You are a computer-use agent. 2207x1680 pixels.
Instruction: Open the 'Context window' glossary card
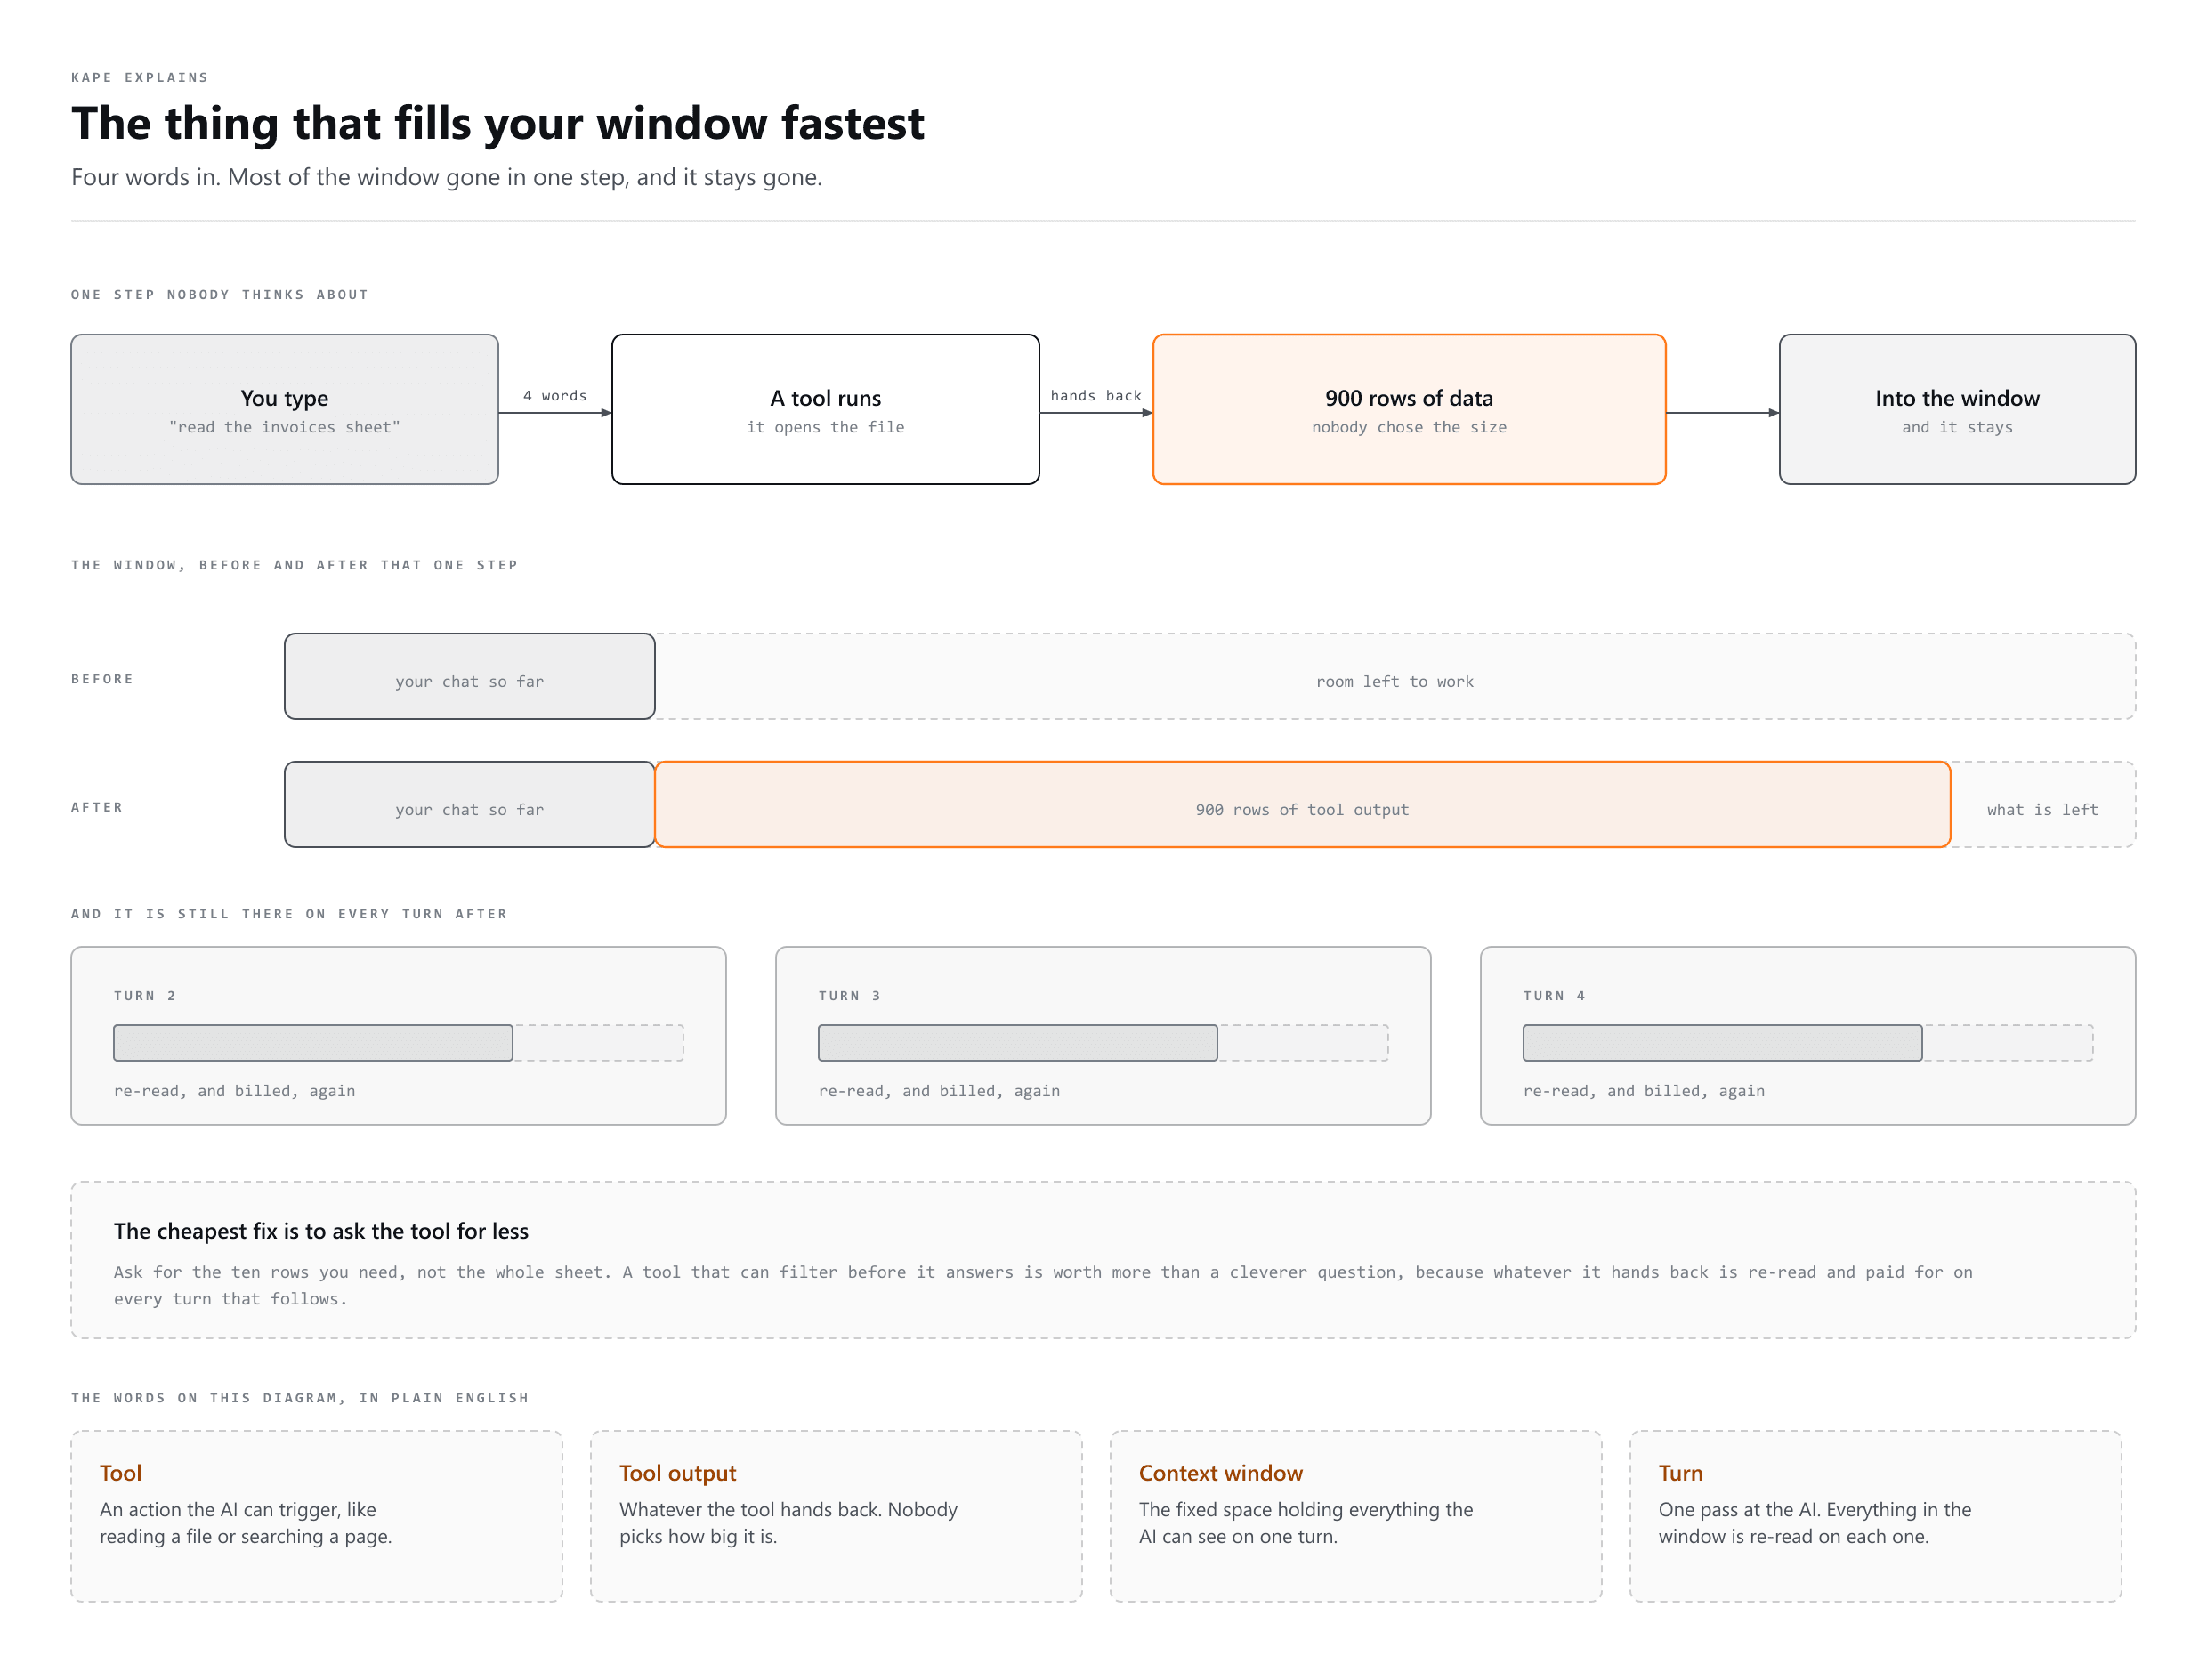[1355, 1515]
